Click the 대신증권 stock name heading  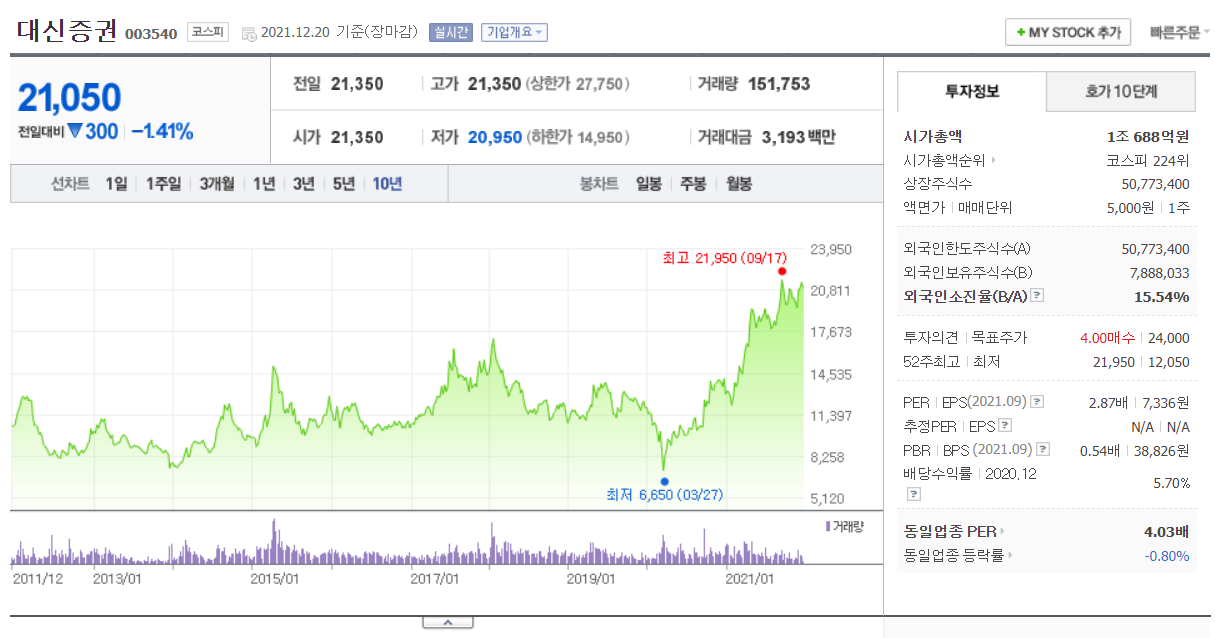click(x=66, y=31)
